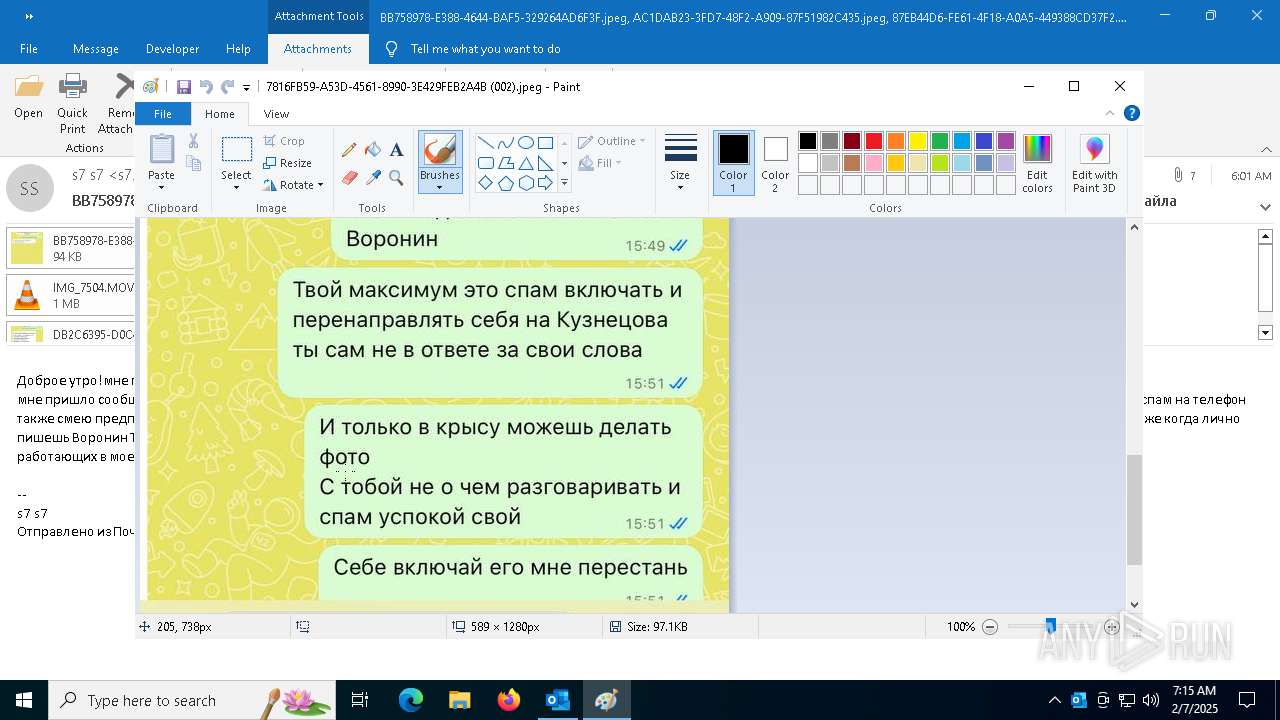Open Customize Quick Access Toolbar dropdown
This screenshot has width=1280, height=720.
click(246, 87)
